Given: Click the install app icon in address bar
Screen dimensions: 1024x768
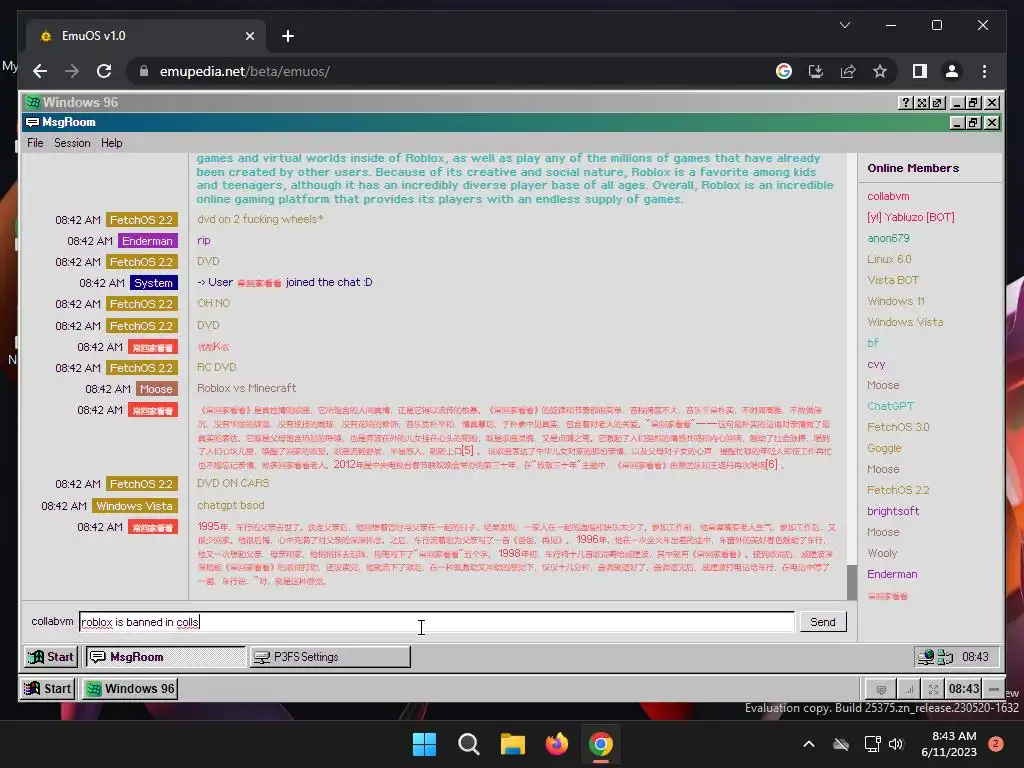Looking at the screenshot, I should [x=816, y=71].
